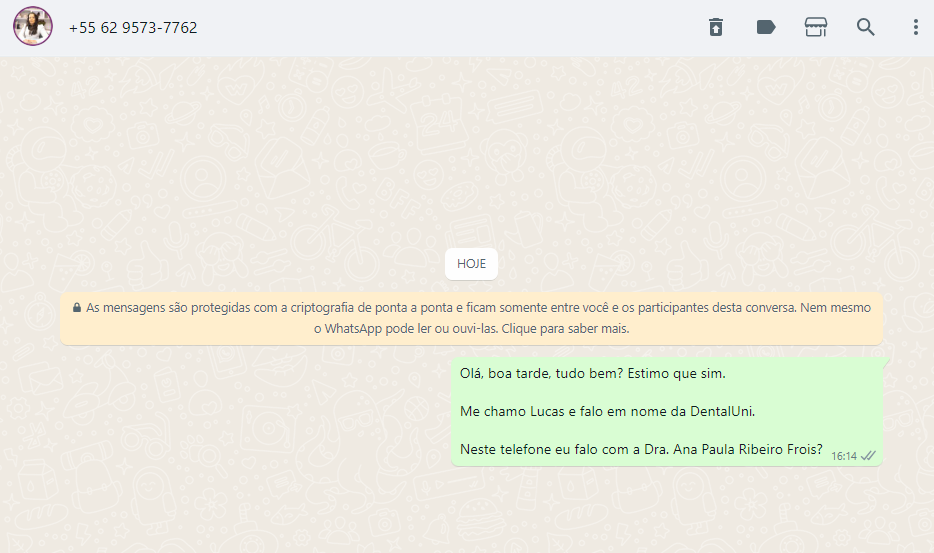Click the trash archive icon in the header
Image resolution: width=934 pixels, height=553 pixels.
716,27
